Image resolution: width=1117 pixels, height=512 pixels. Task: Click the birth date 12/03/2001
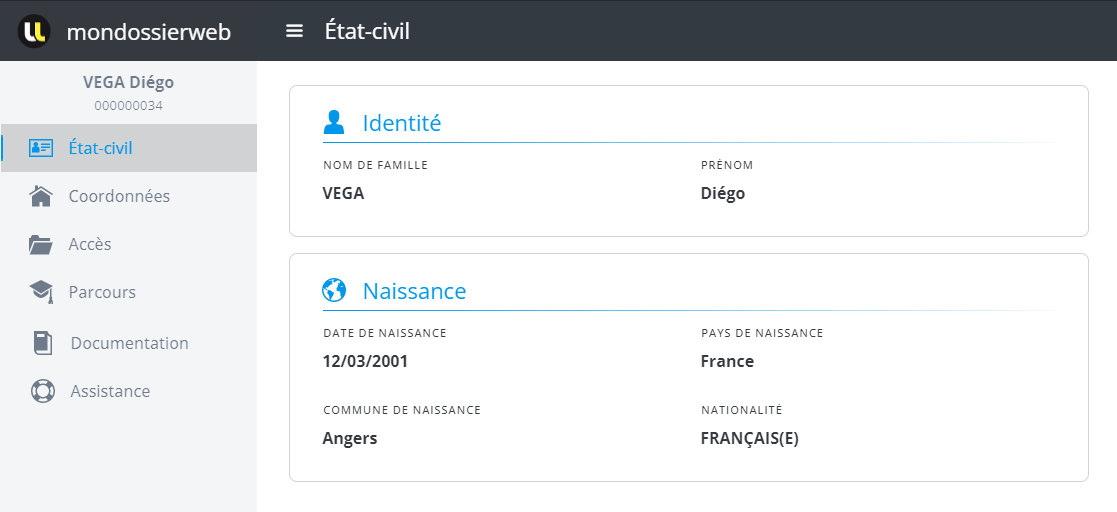[365, 361]
